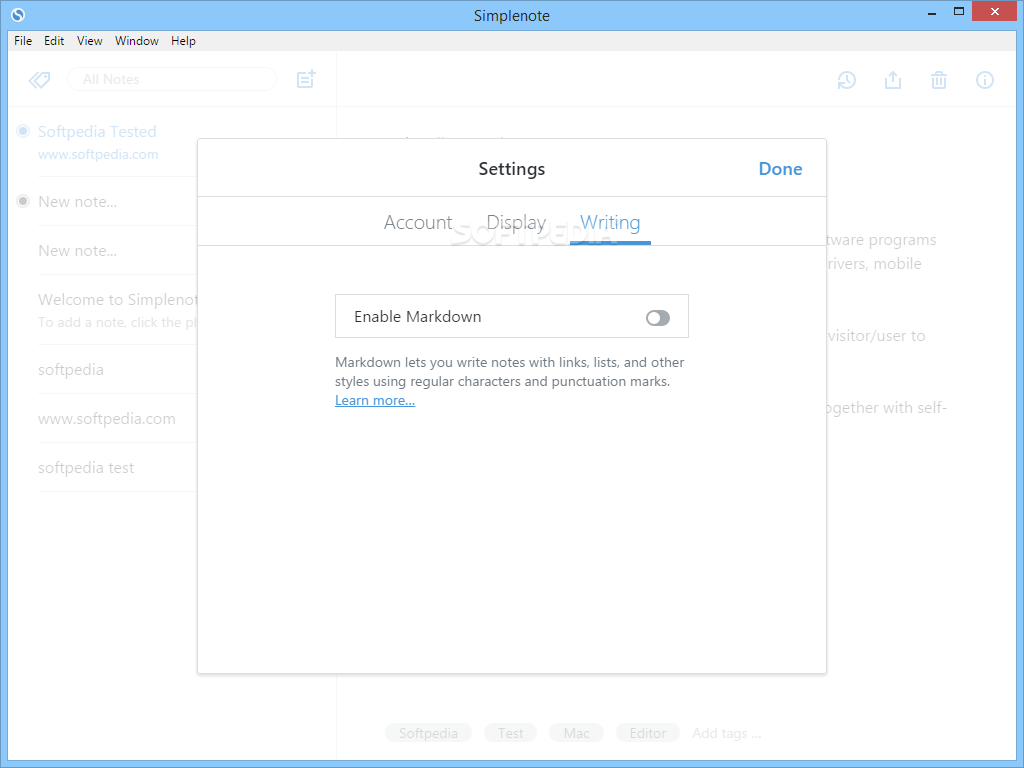
Task: Open note revision history icon
Action: 846,80
